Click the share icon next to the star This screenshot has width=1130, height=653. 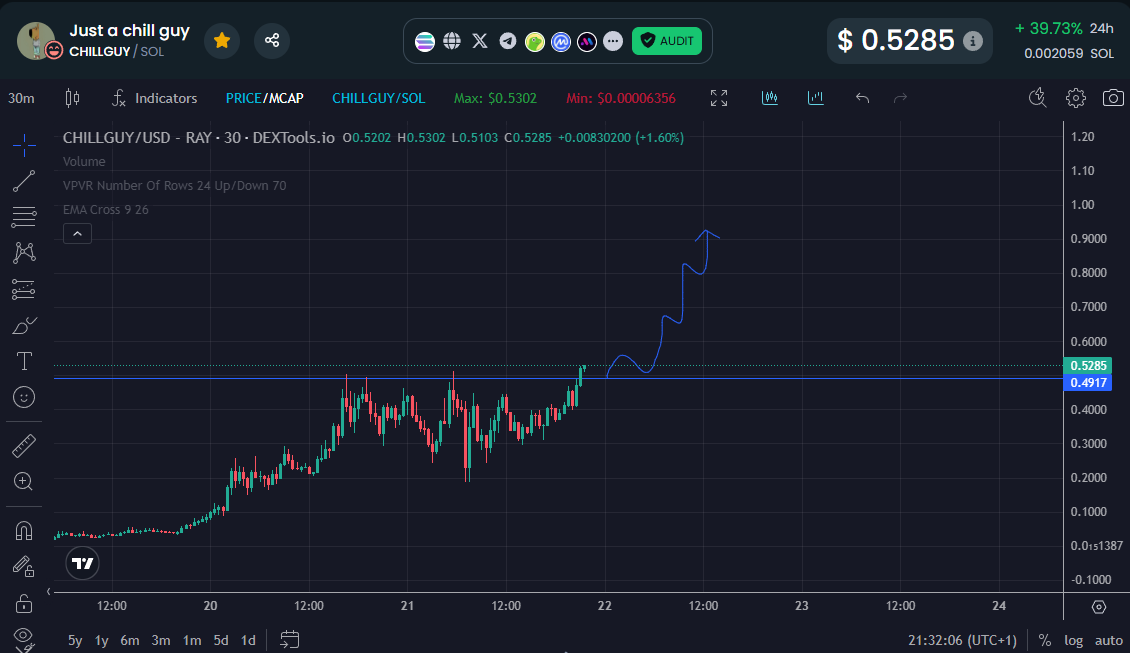point(272,40)
